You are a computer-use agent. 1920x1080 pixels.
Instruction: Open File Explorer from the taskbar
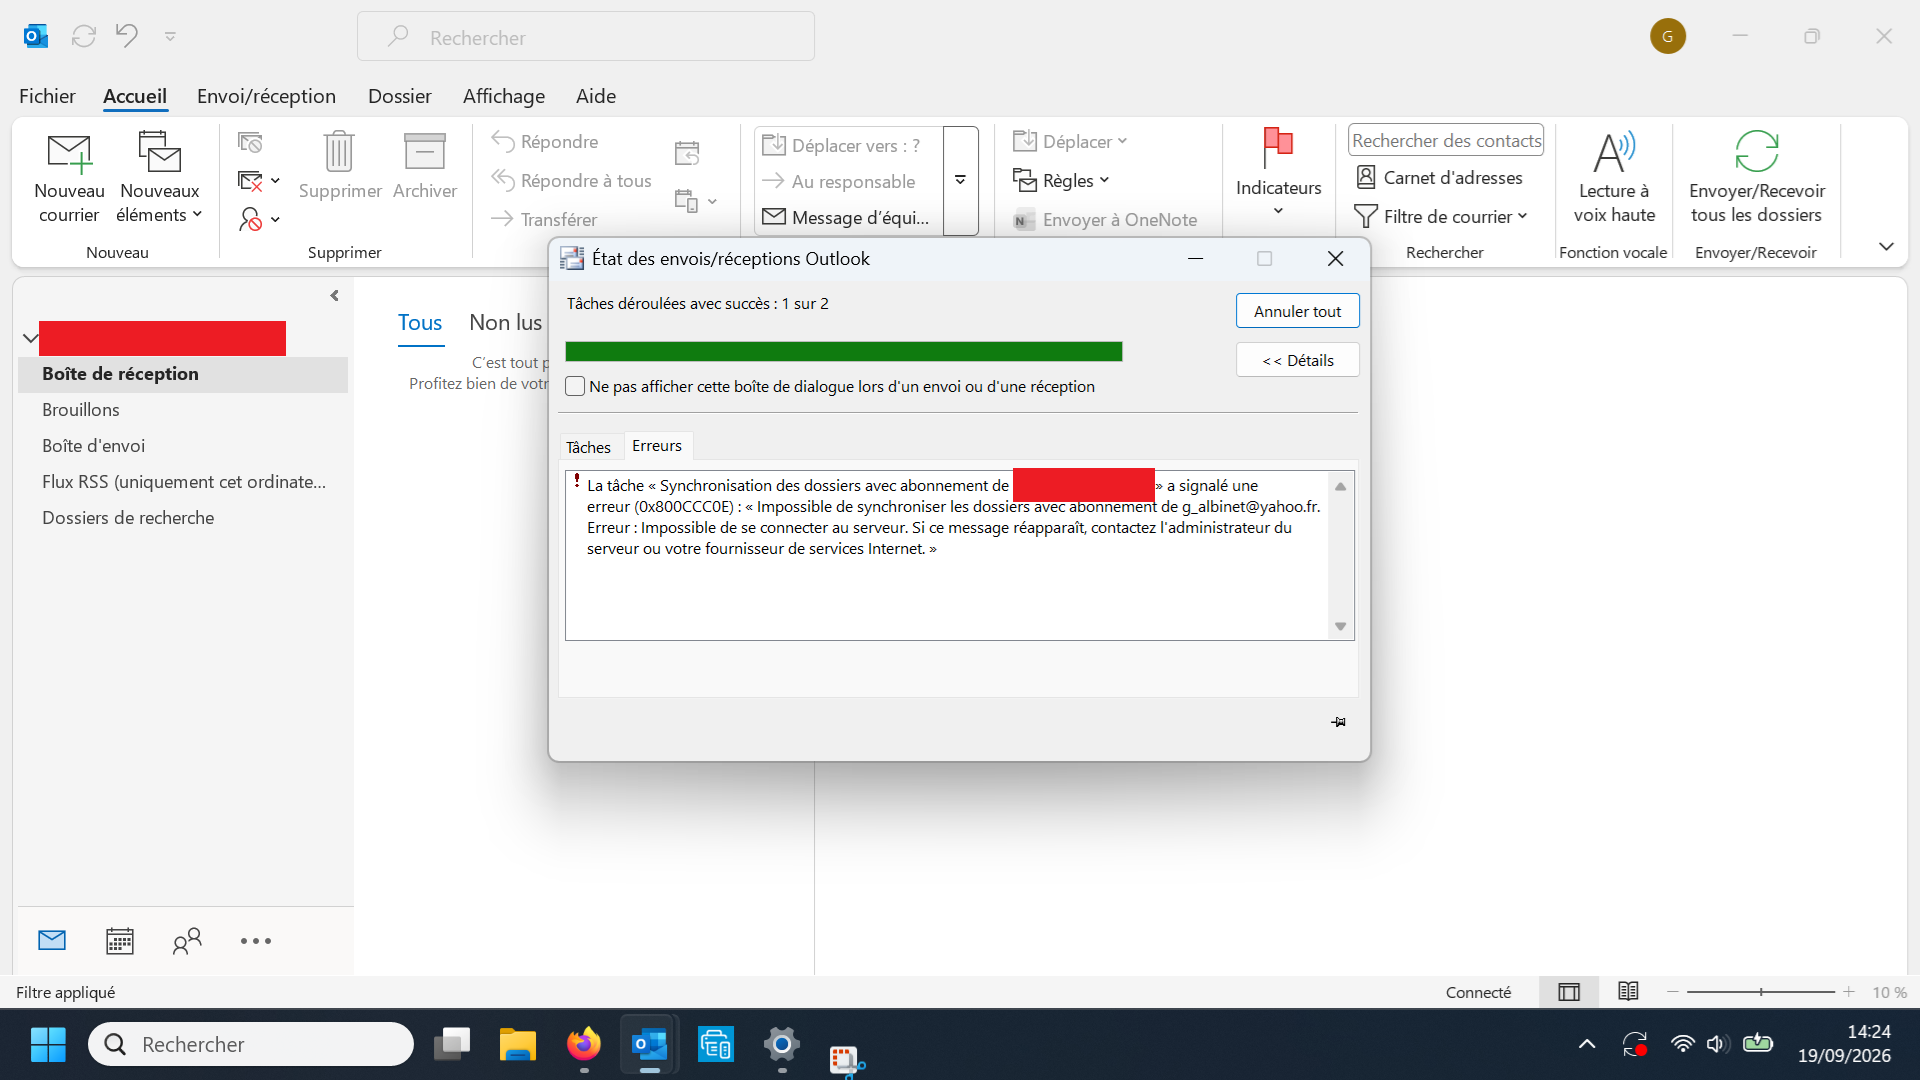(518, 1045)
